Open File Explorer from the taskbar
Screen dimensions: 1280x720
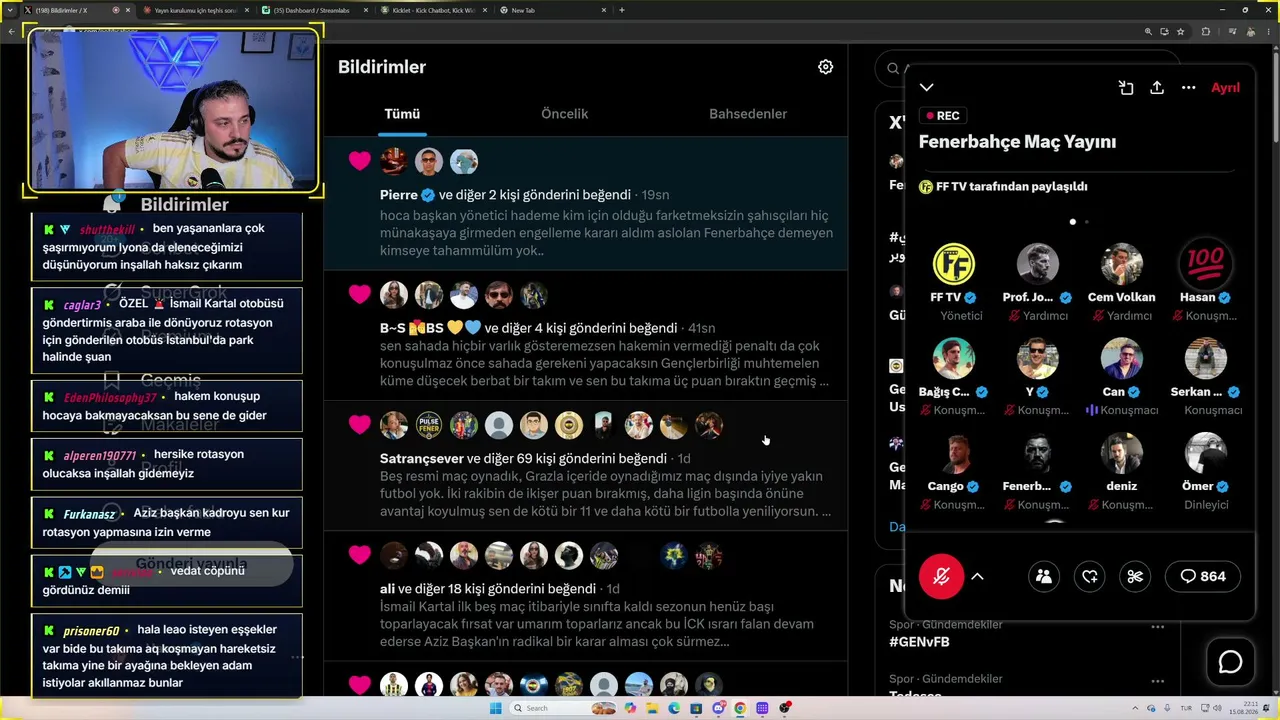651,708
